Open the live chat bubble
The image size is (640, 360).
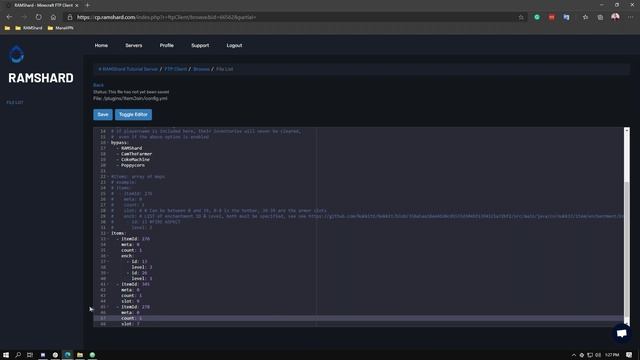622,333
